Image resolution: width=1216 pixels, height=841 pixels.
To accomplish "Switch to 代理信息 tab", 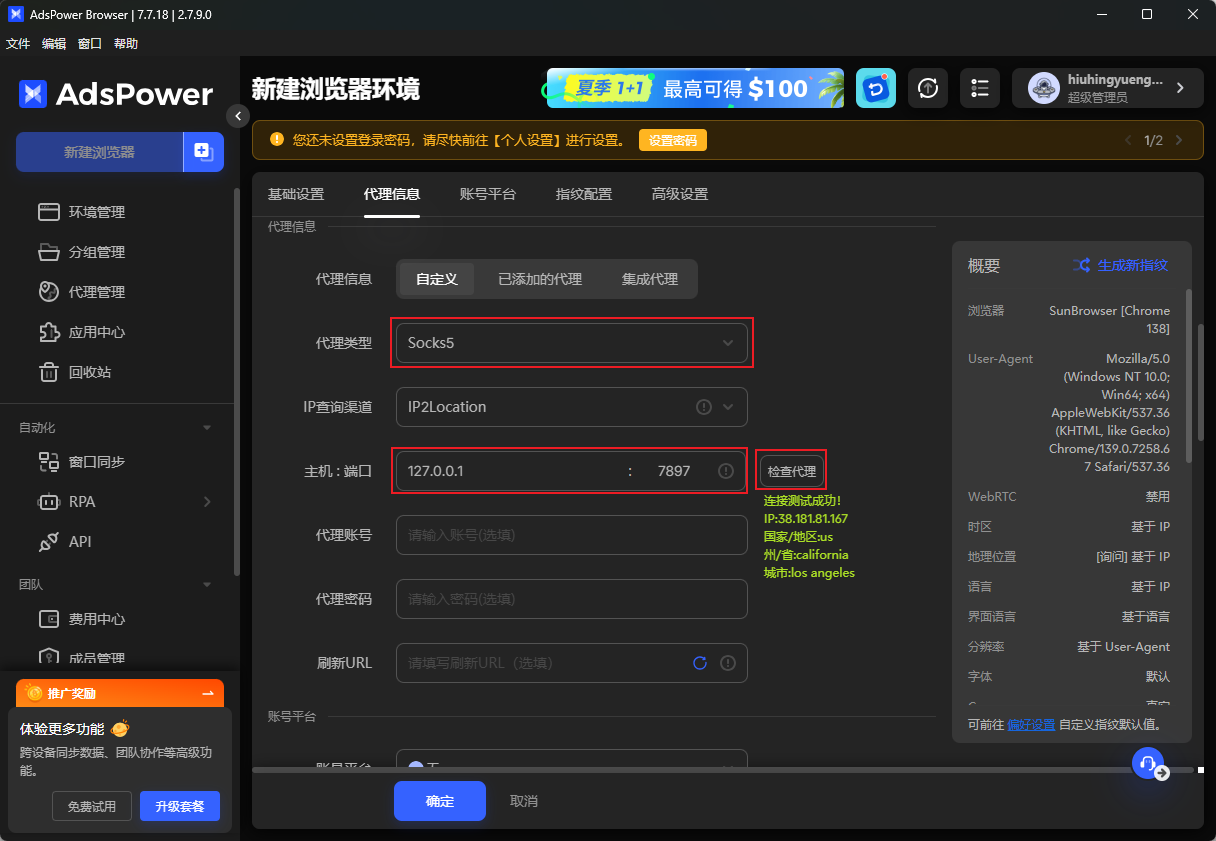I will coord(392,194).
